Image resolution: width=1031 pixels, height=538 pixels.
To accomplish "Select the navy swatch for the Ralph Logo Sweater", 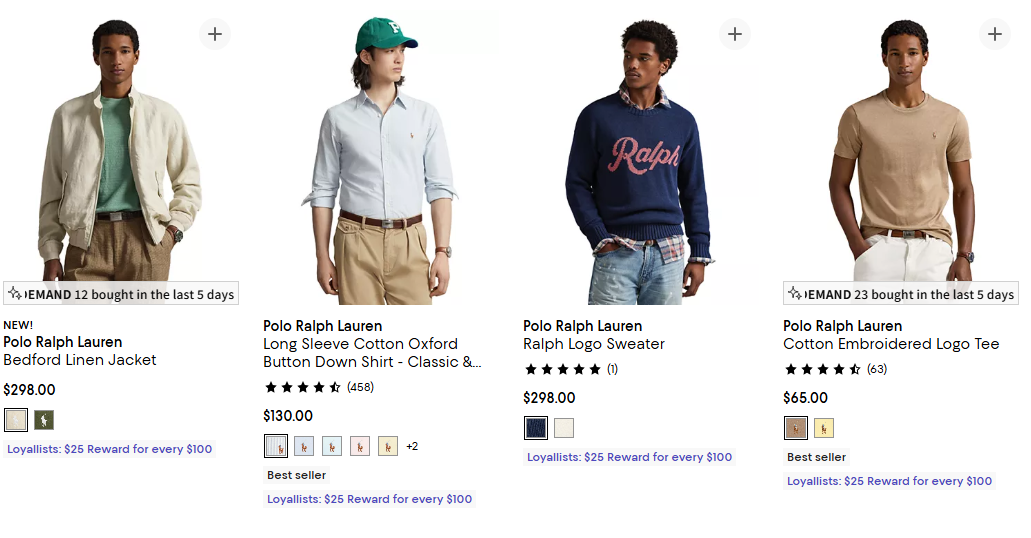I will click(x=536, y=428).
